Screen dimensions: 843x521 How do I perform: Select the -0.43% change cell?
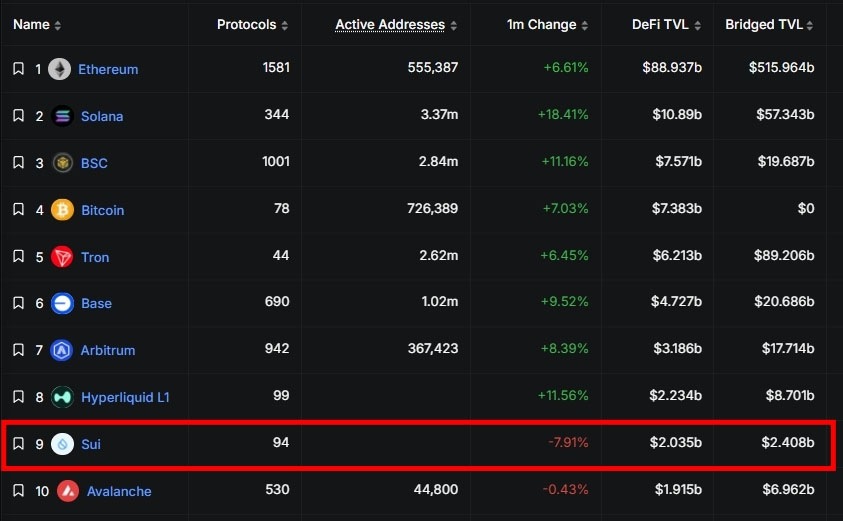click(x=566, y=489)
